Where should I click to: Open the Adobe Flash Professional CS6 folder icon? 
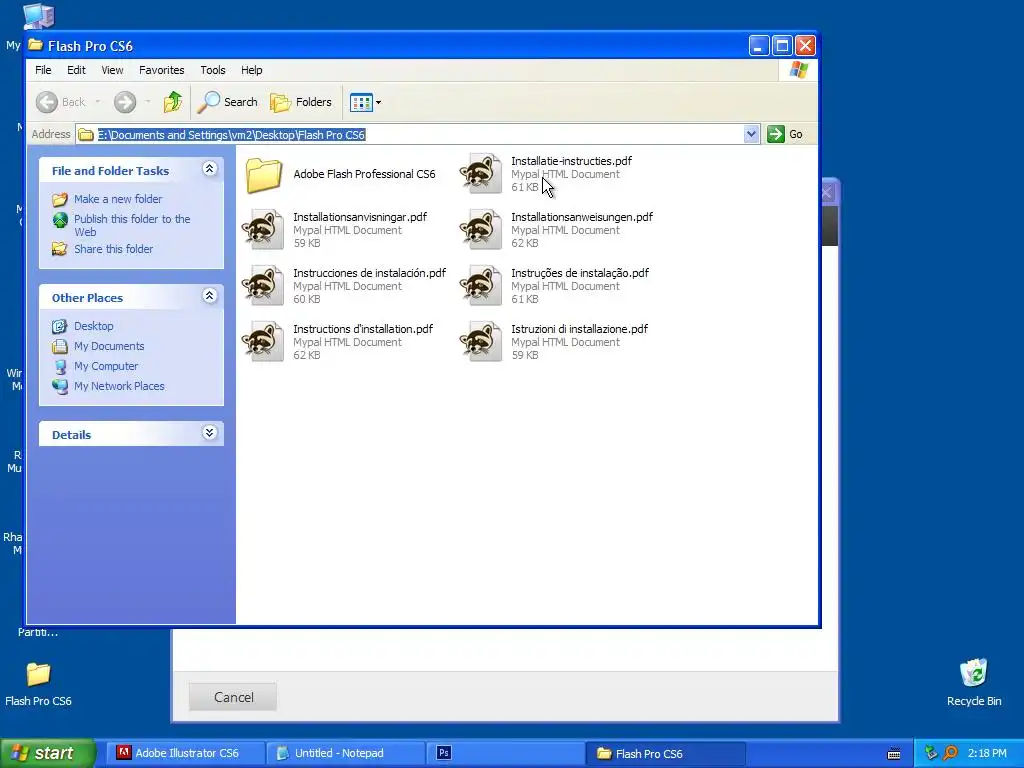[x=264, y=174]
